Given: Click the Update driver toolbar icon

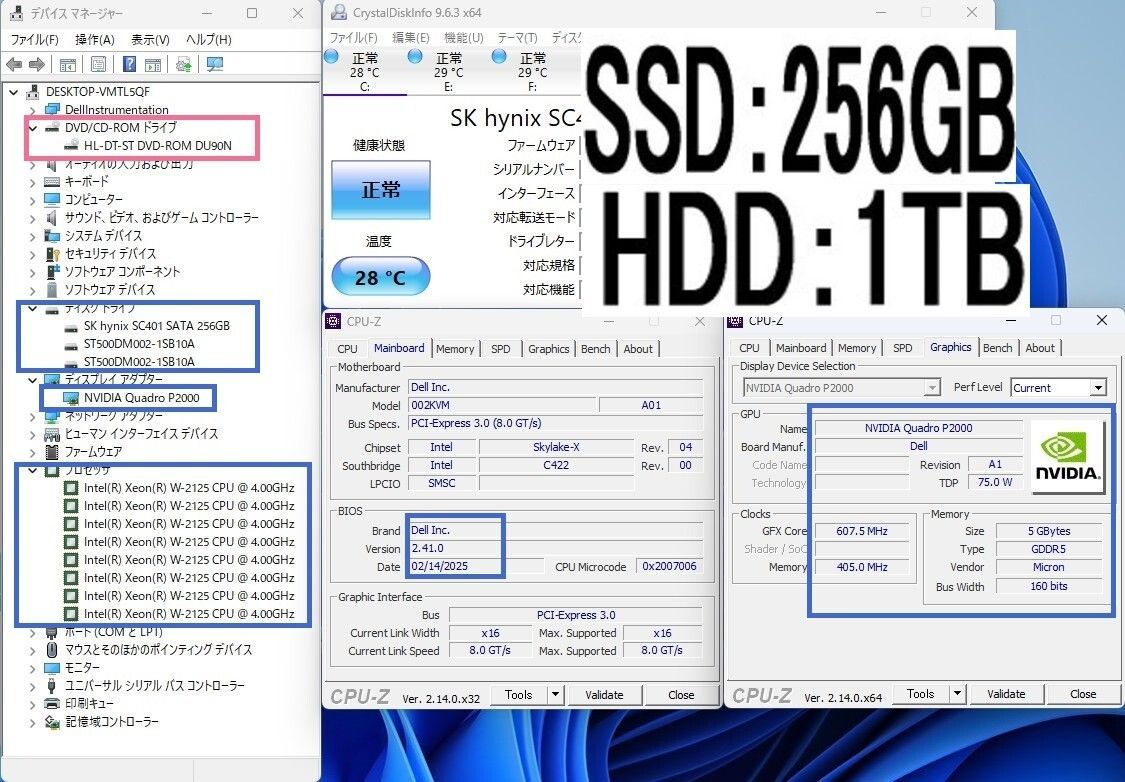Looking at the screenshot, I should (184, 65).
